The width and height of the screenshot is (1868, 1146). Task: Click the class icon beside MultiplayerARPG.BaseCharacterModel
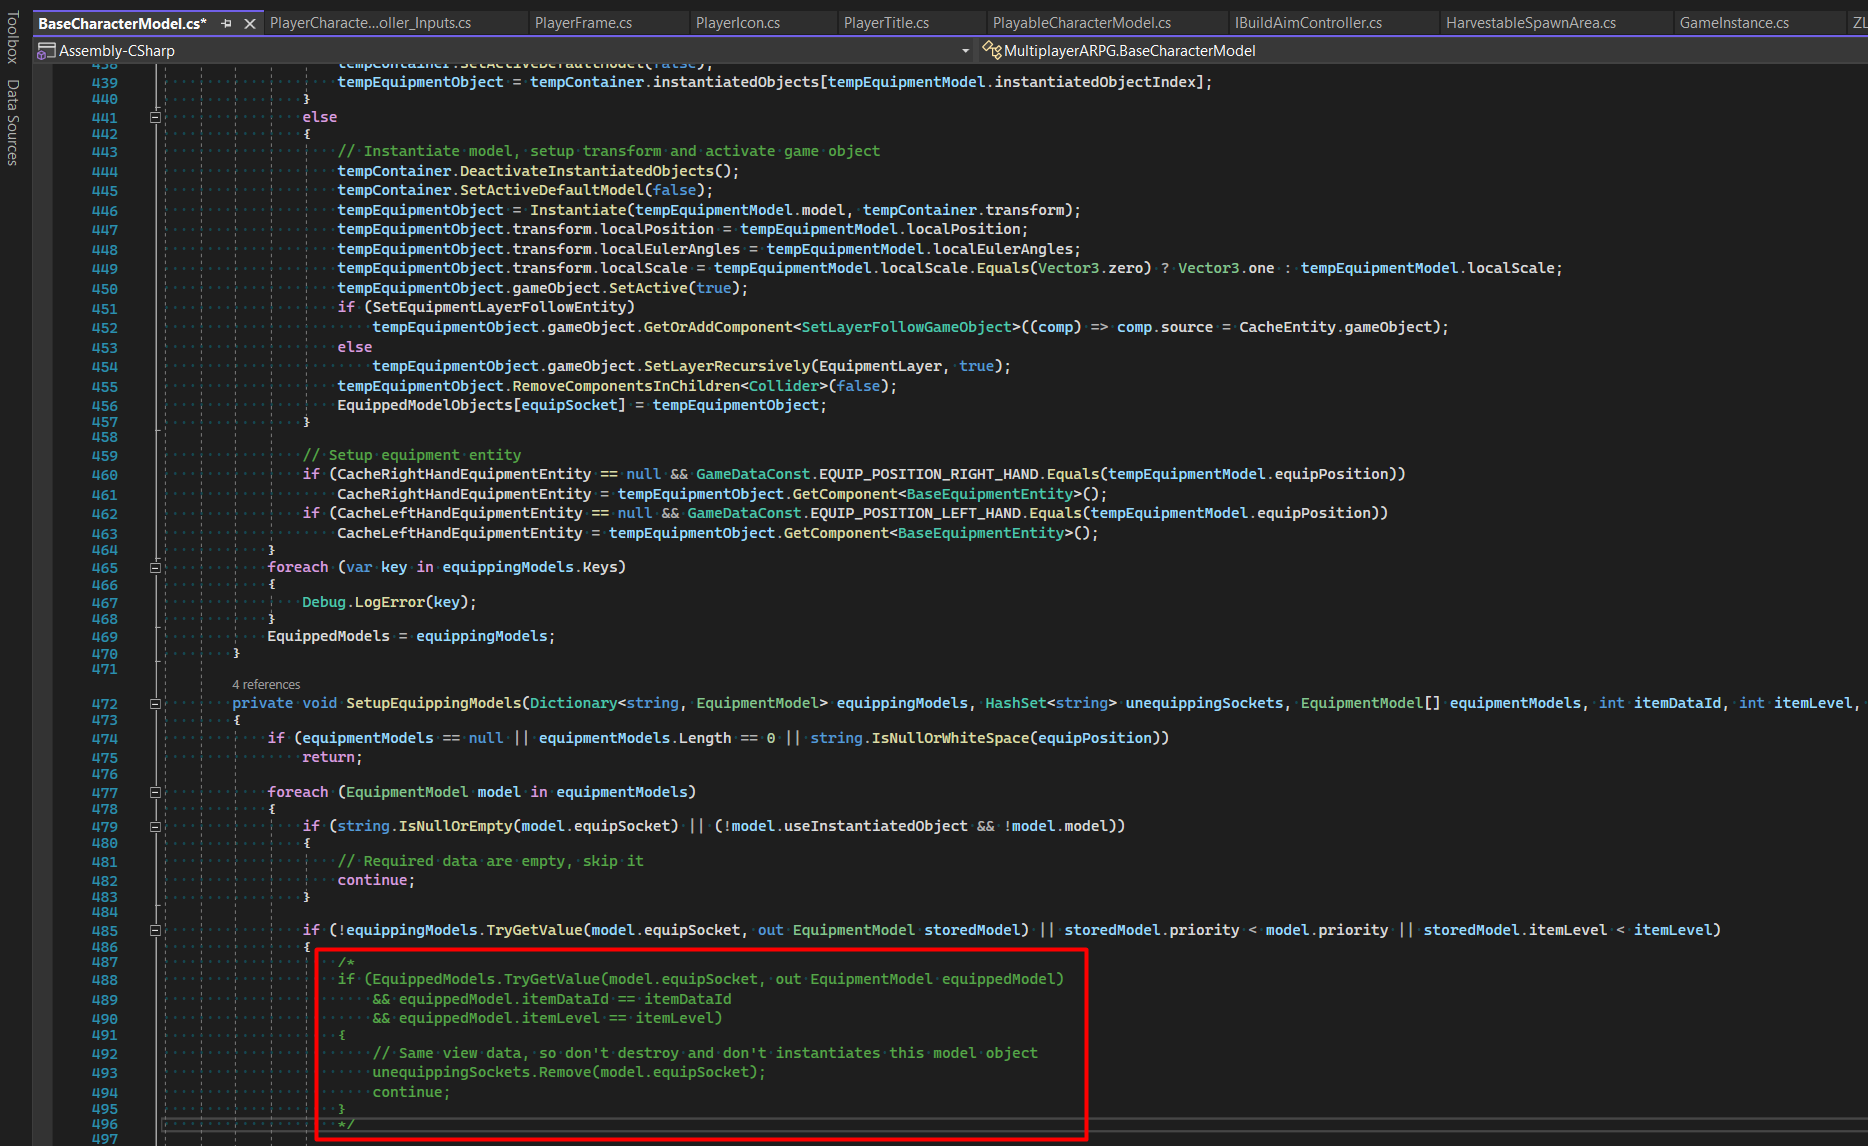(x=993, y=50)
